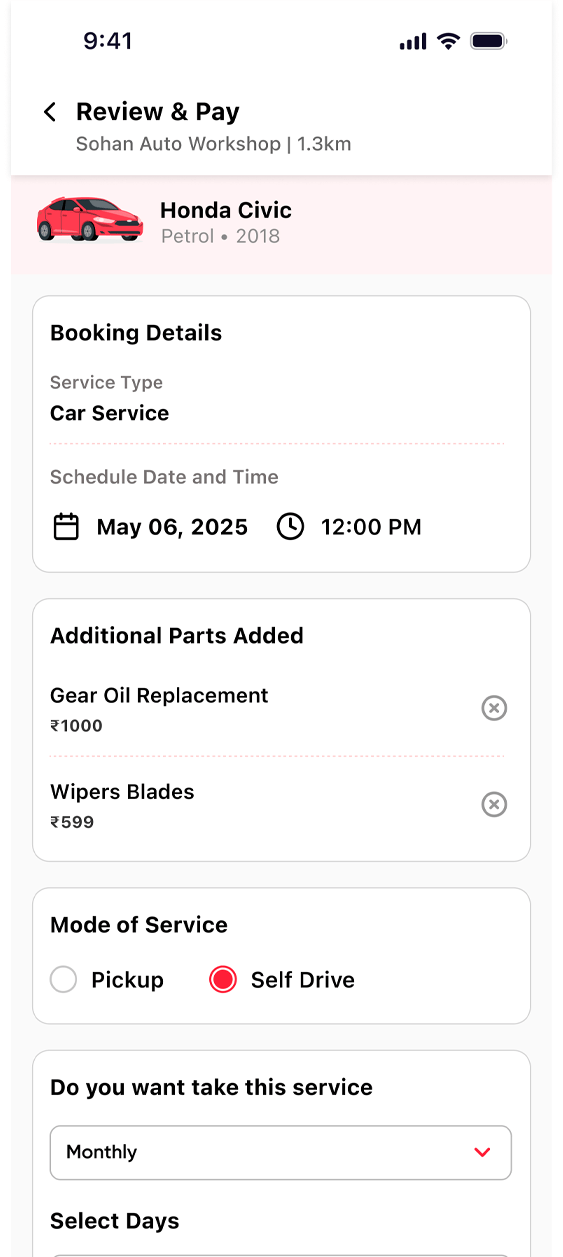Tap the battery icon in status bar

(489, 41)
